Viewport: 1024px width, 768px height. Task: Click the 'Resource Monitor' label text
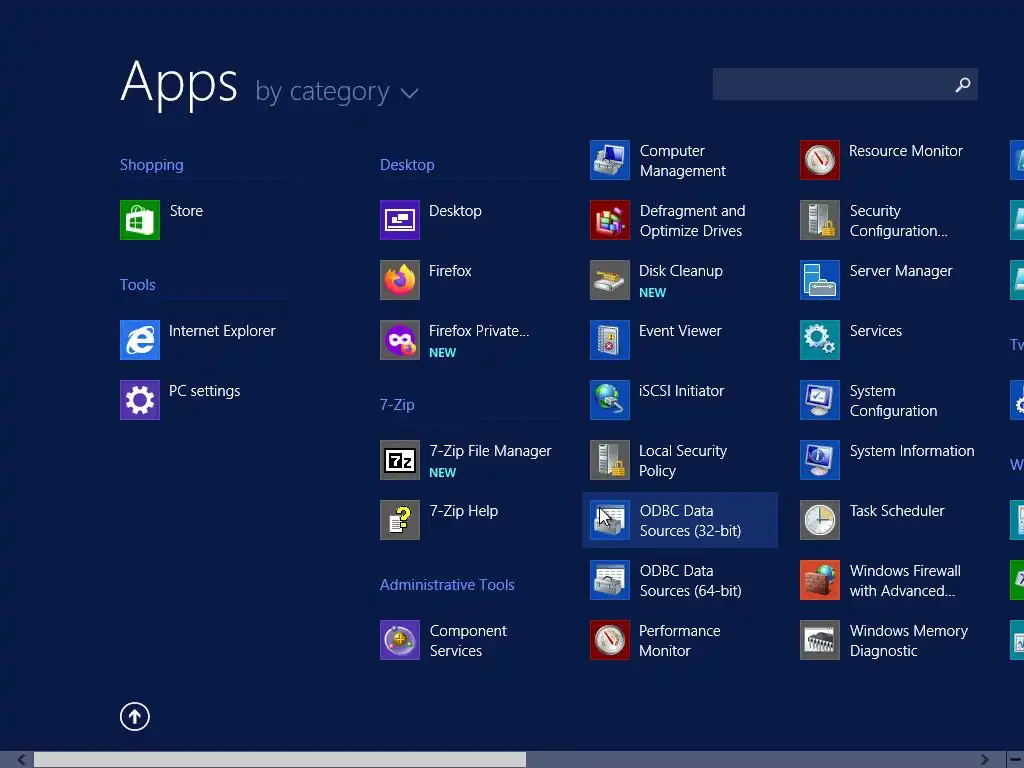(906, 151)
